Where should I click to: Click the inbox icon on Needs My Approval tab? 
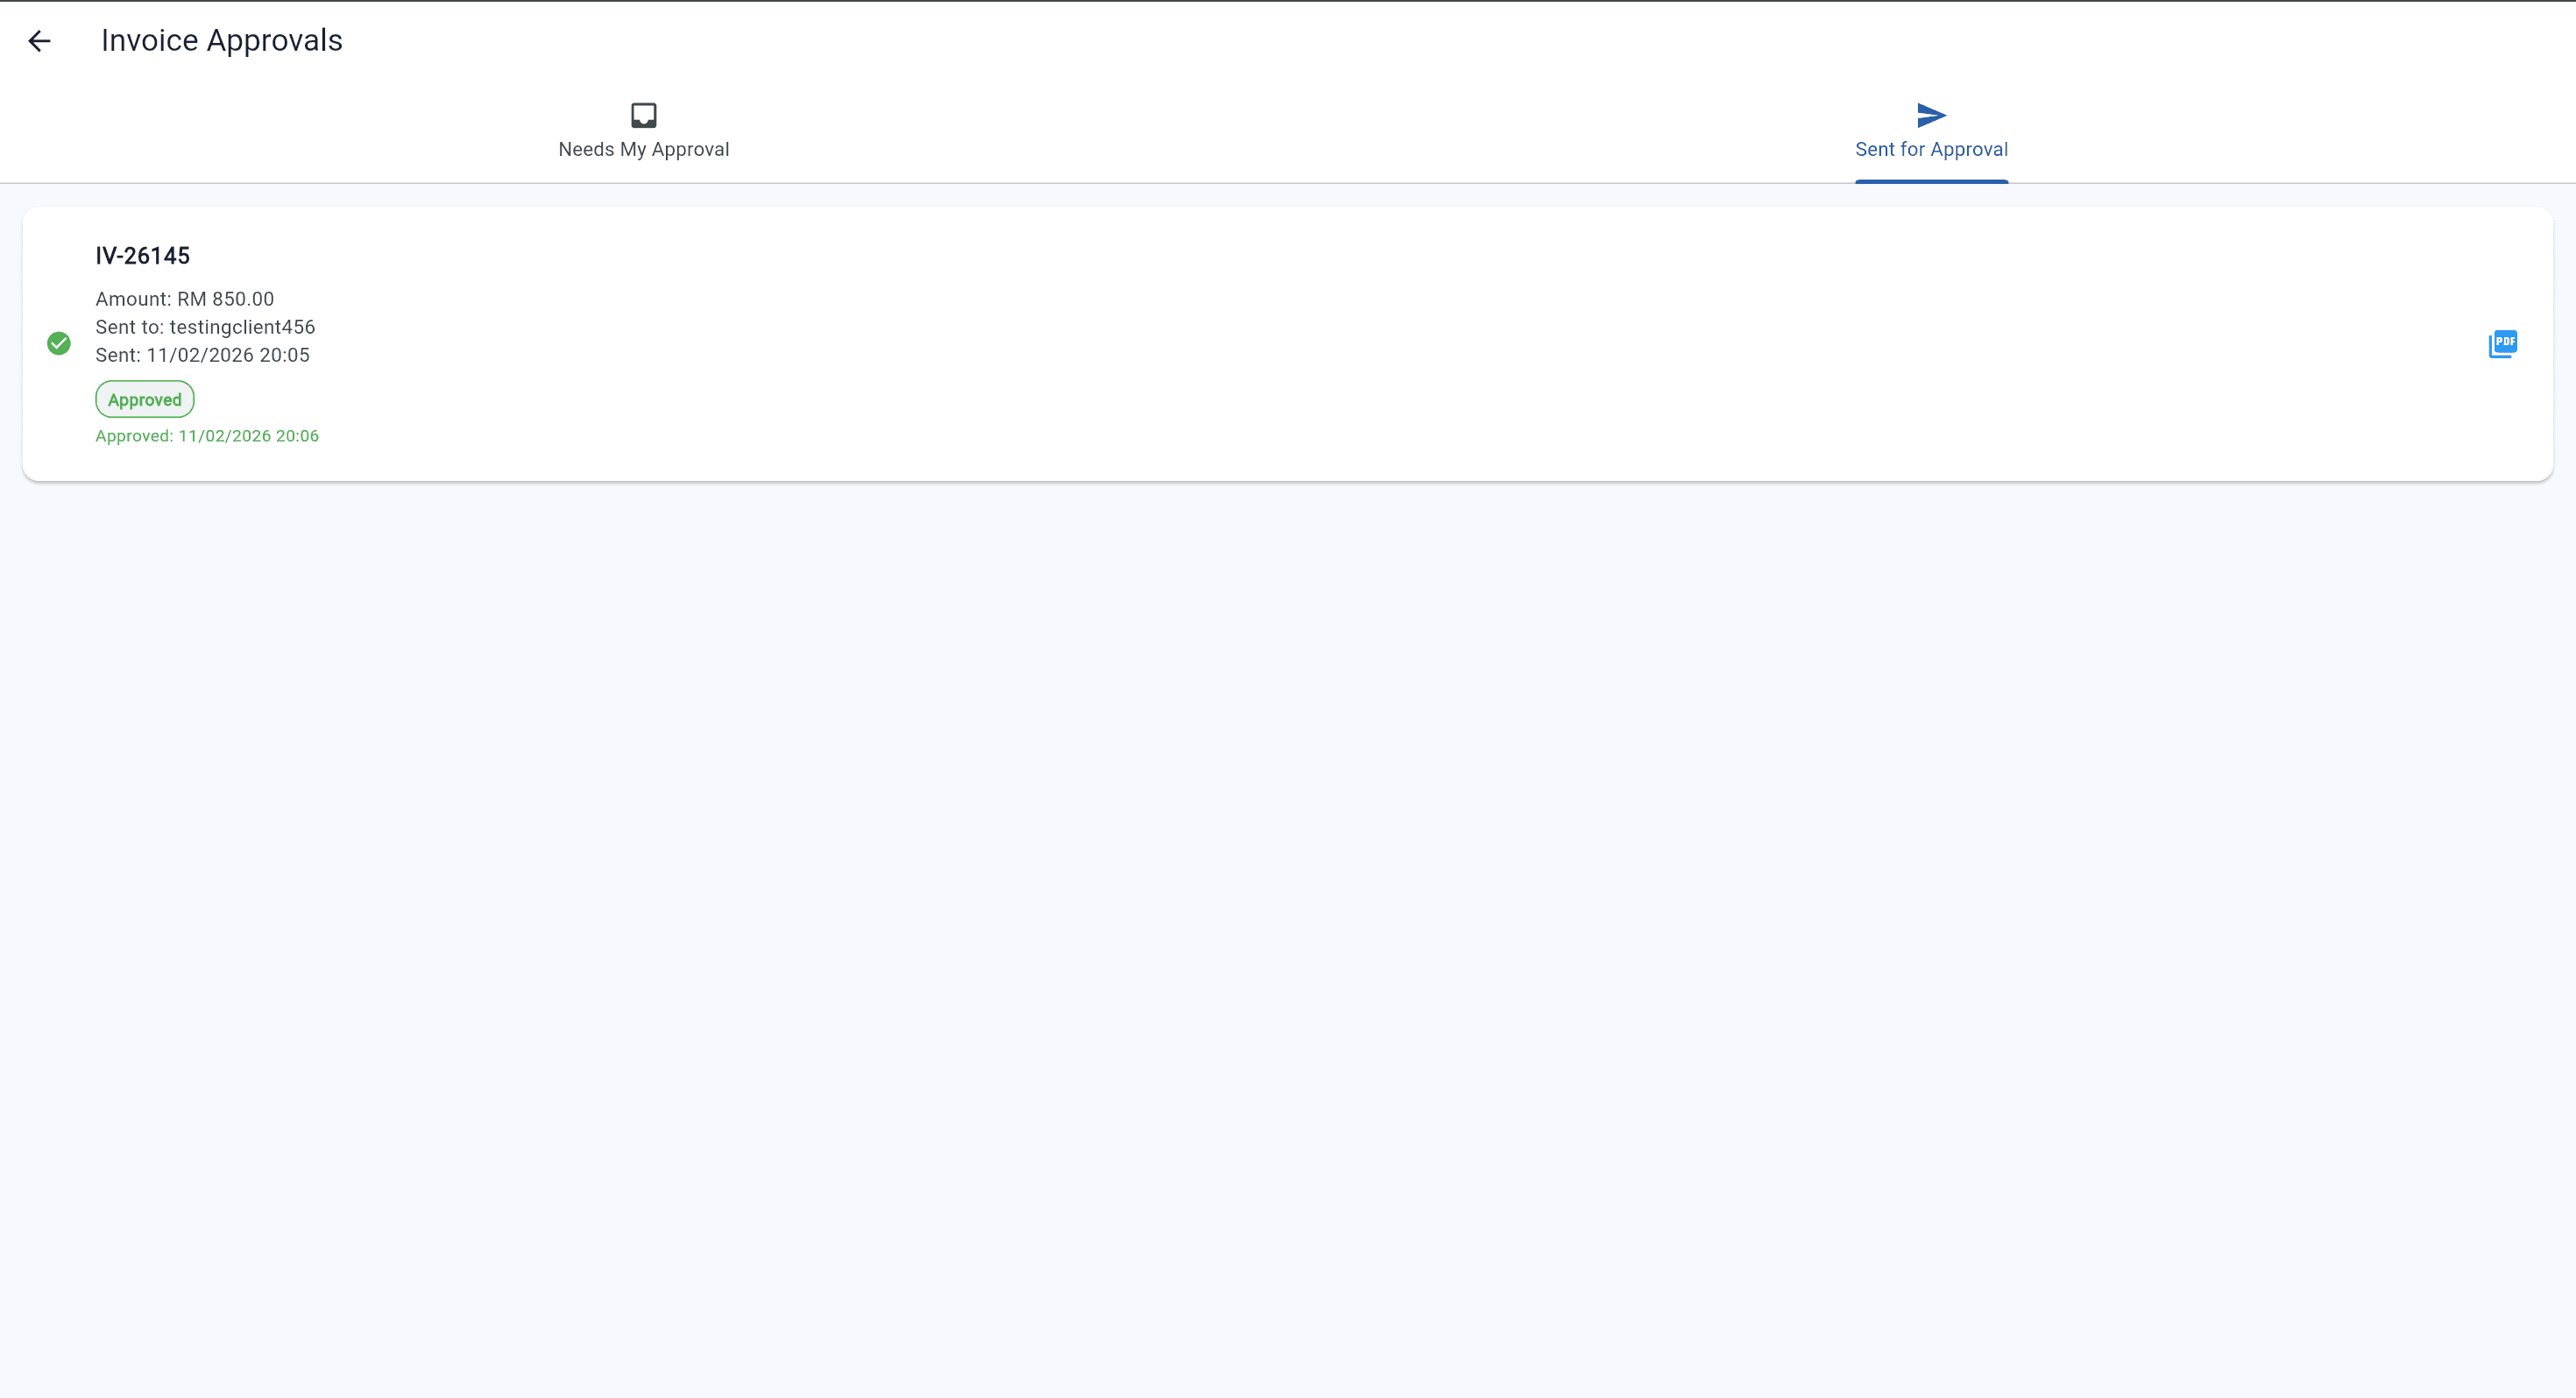coord(642,114)
